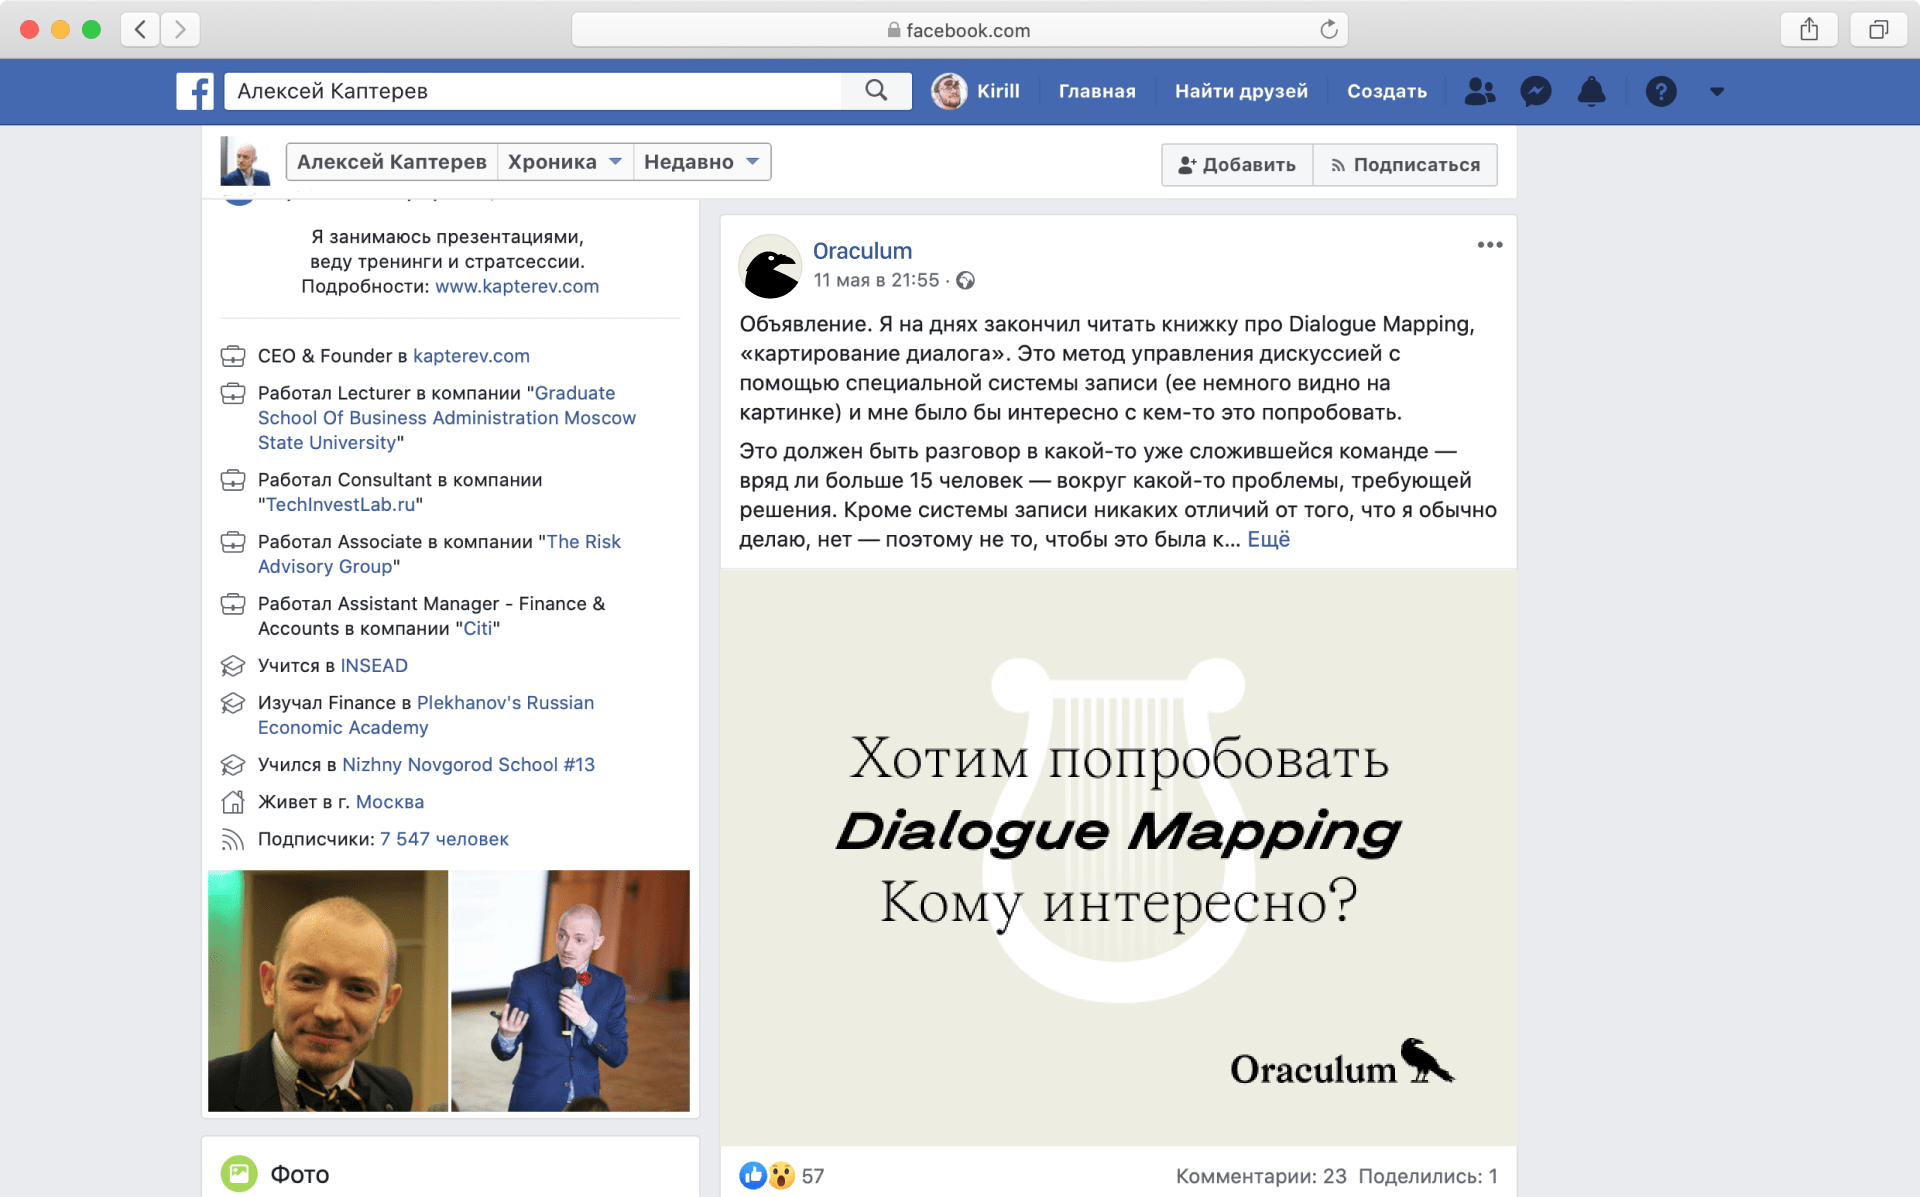Open the INSEAD link
Screen dimensions: 1920x1197
[x=374, y=666]
